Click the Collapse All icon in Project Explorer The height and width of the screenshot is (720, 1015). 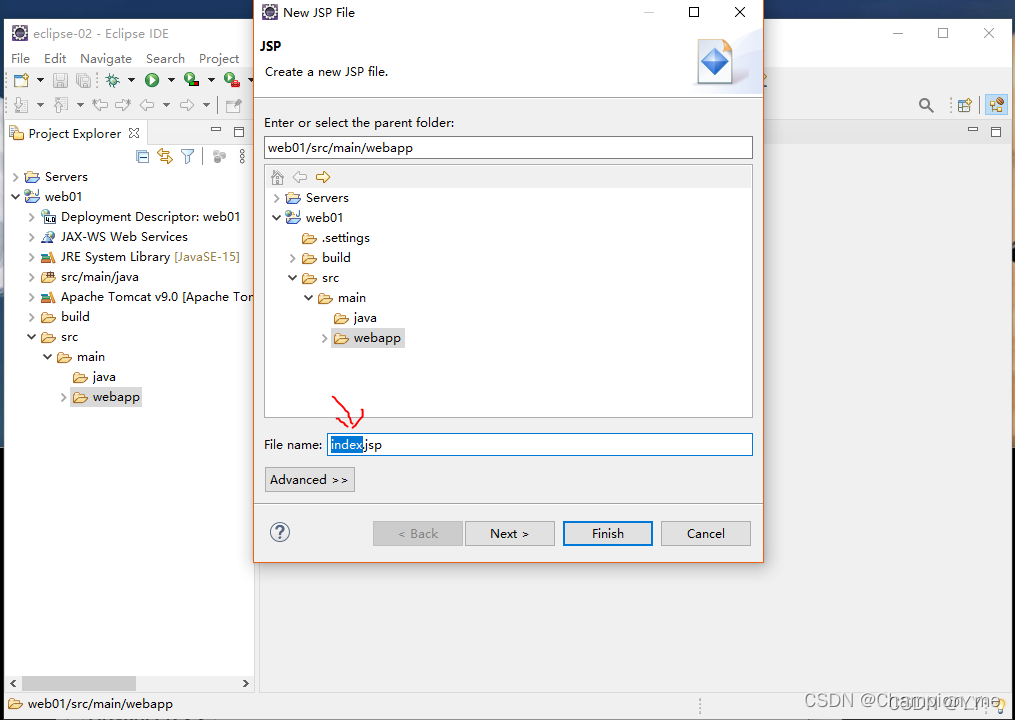tap(142, 156)
